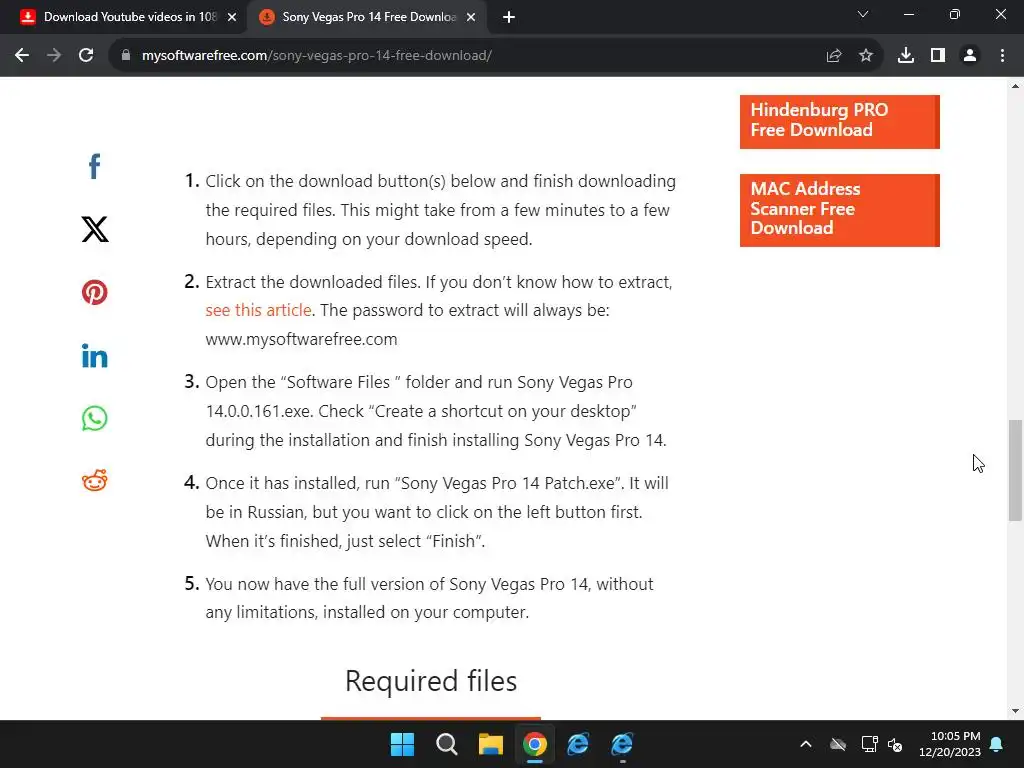Bookmark this tab with the star
The image size is (1024, 768).
pyautogui.click(x=866, y=56)
